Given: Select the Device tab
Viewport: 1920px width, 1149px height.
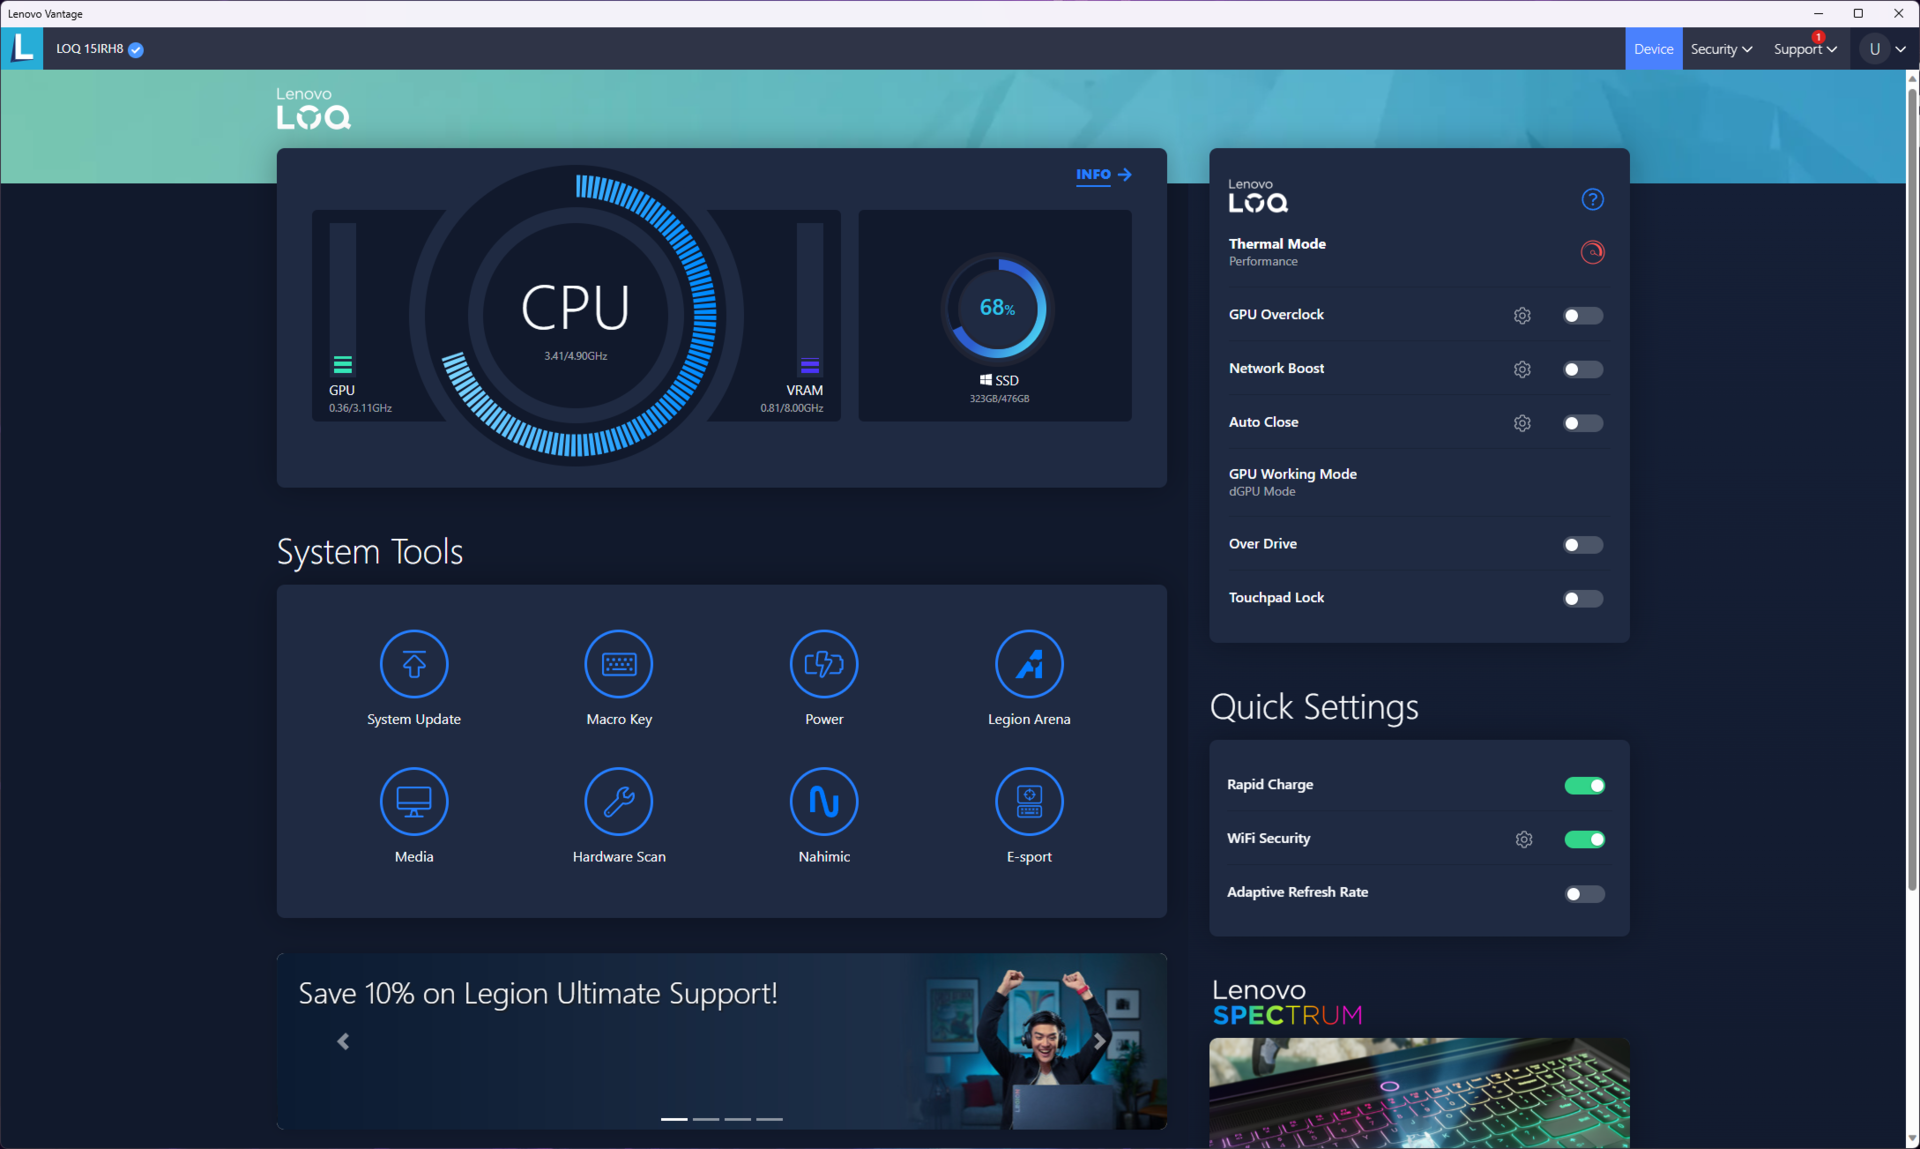Looking at the screenshot, I should tap(1652, 49).
